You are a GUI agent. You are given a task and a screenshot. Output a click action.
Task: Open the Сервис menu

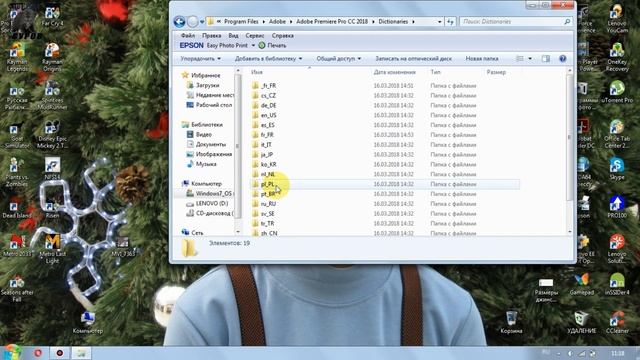pyautogui.click(x=255, y=36)
